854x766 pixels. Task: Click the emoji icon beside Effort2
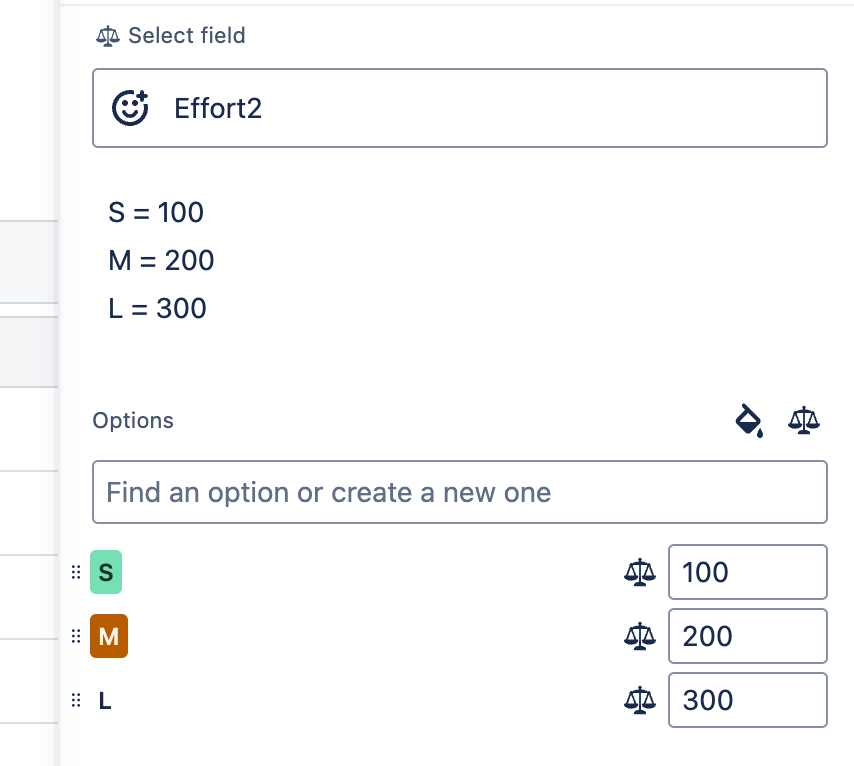130,108
